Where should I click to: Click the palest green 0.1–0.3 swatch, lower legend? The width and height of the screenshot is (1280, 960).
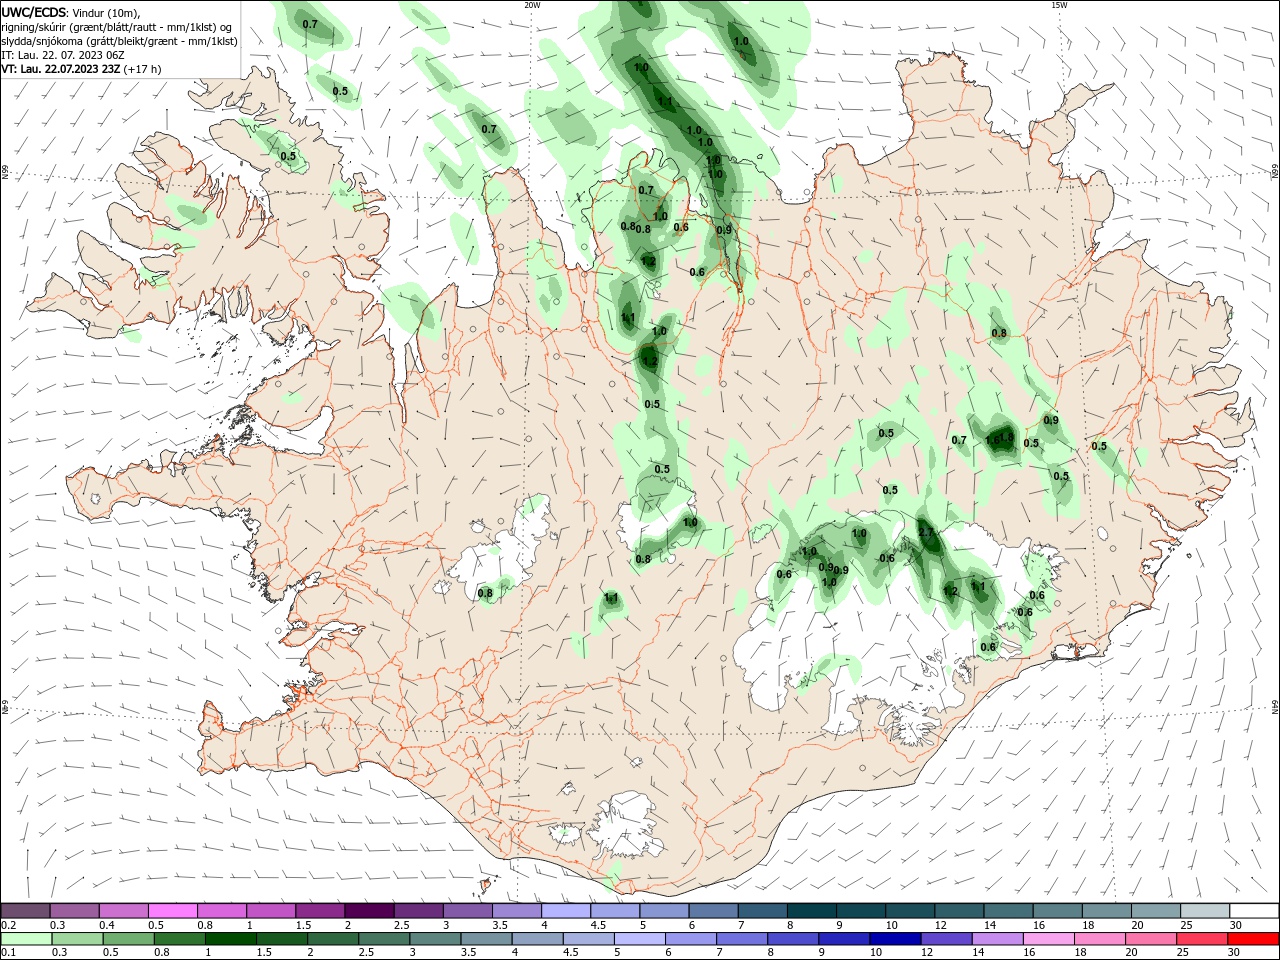coord(26,939)
